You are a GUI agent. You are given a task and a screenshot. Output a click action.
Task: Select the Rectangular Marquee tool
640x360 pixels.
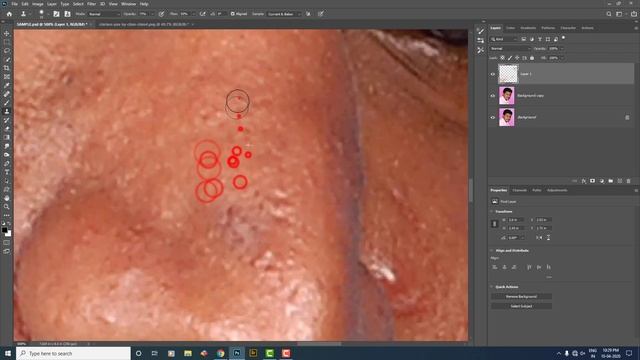pyautogui.click(x=7, y=42)
